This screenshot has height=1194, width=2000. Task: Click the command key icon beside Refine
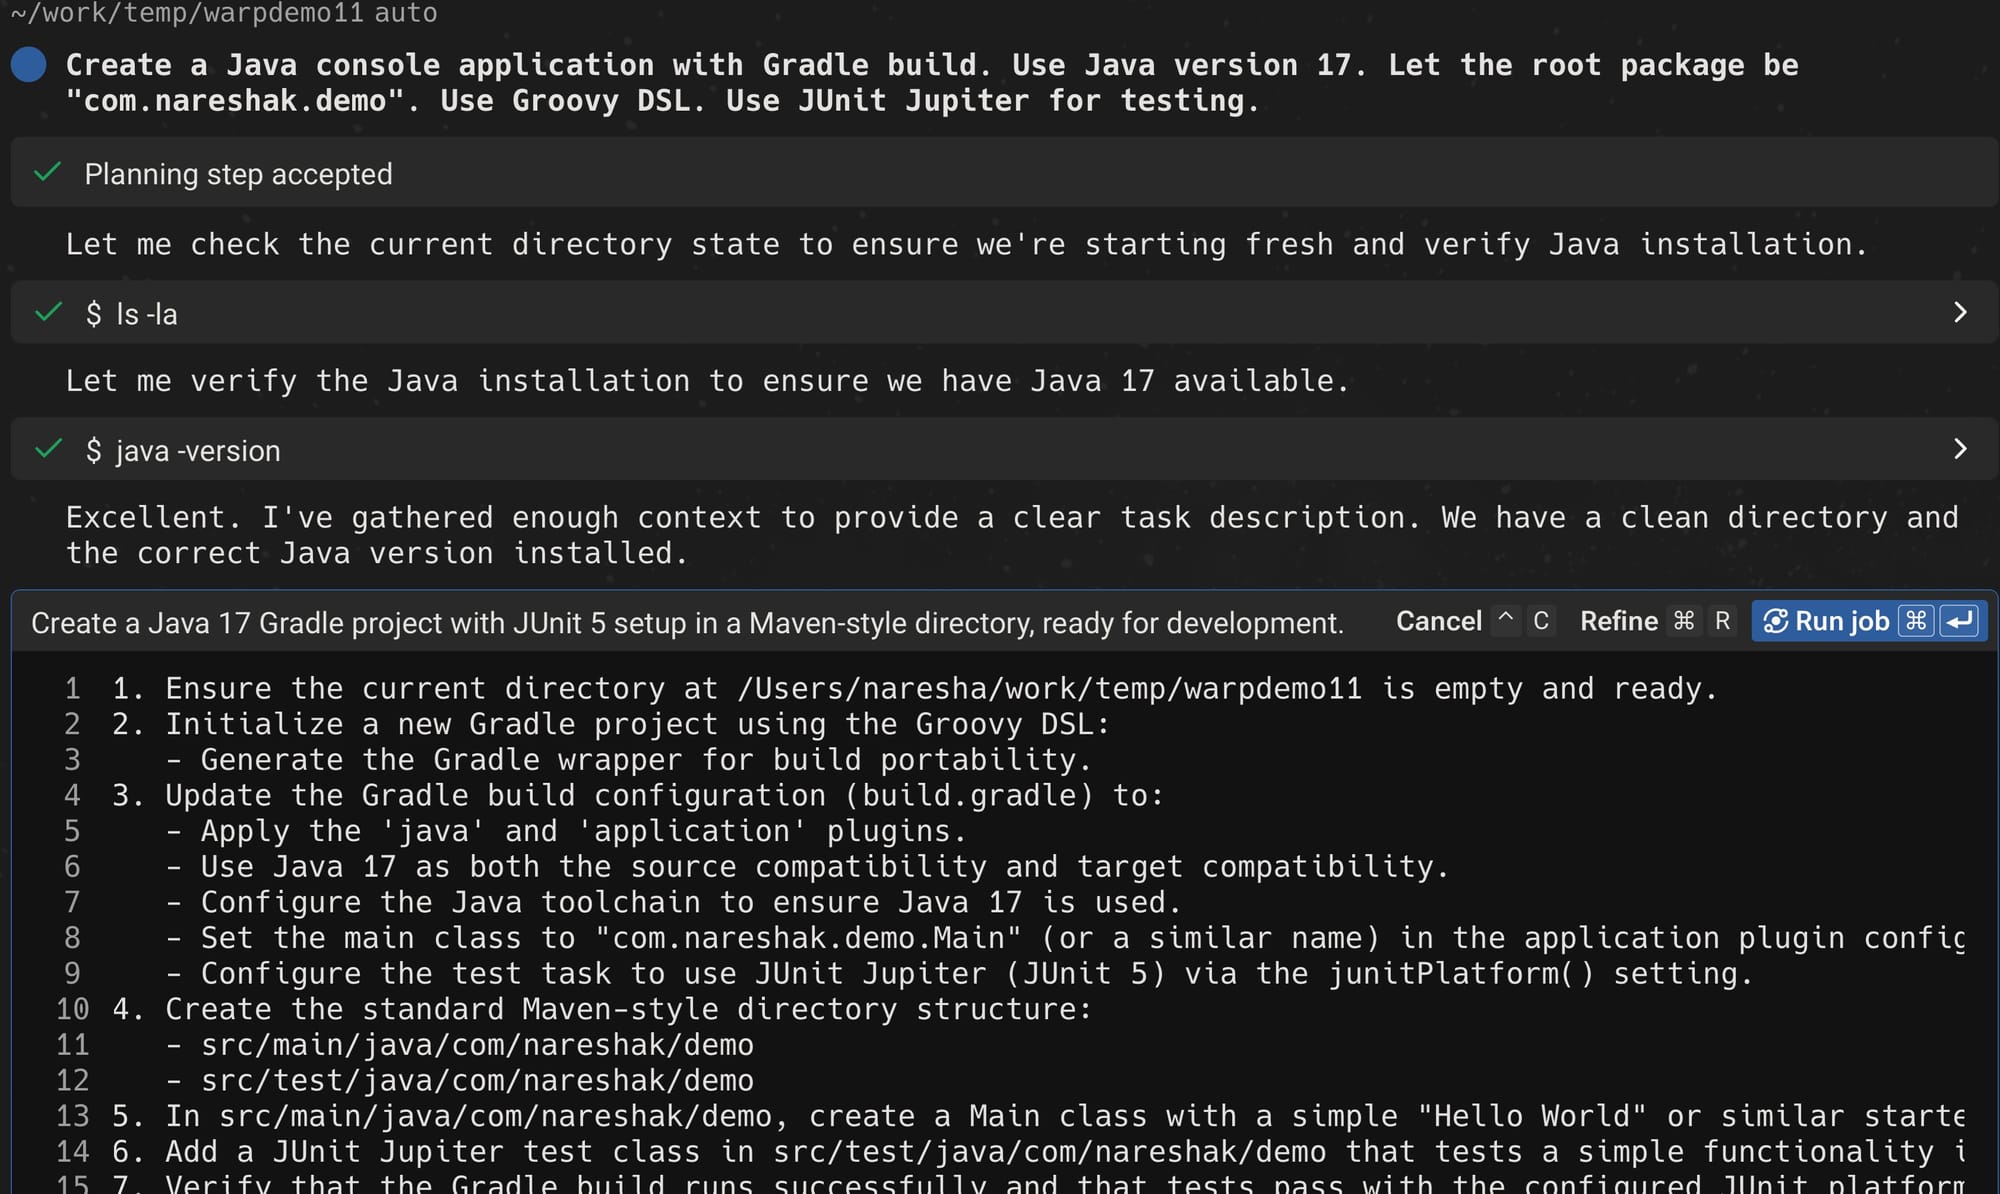click(x=1684, y=622)
